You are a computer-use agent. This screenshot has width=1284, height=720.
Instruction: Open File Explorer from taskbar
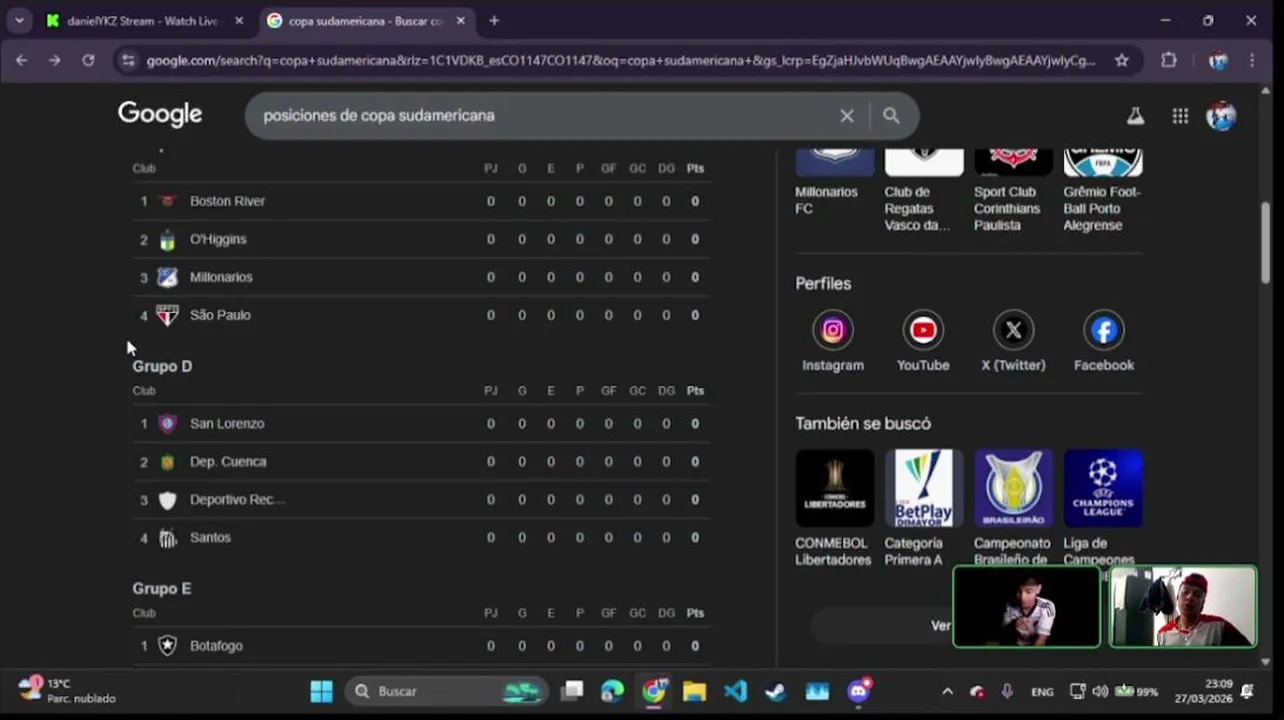click(694, 691)
